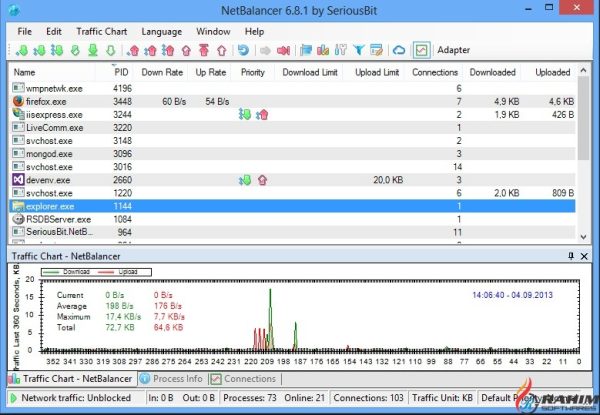Click the outlined red upload arrow icon
Viewport: 600px width, 415px height.
pyautogui.click(x=222, y=50)
